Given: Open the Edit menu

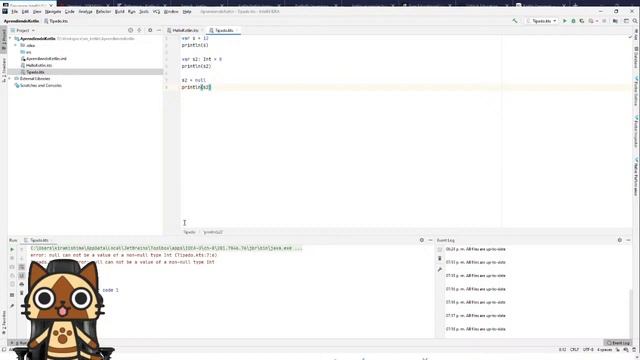Looking at the screenshot, I should coord(25,12).
